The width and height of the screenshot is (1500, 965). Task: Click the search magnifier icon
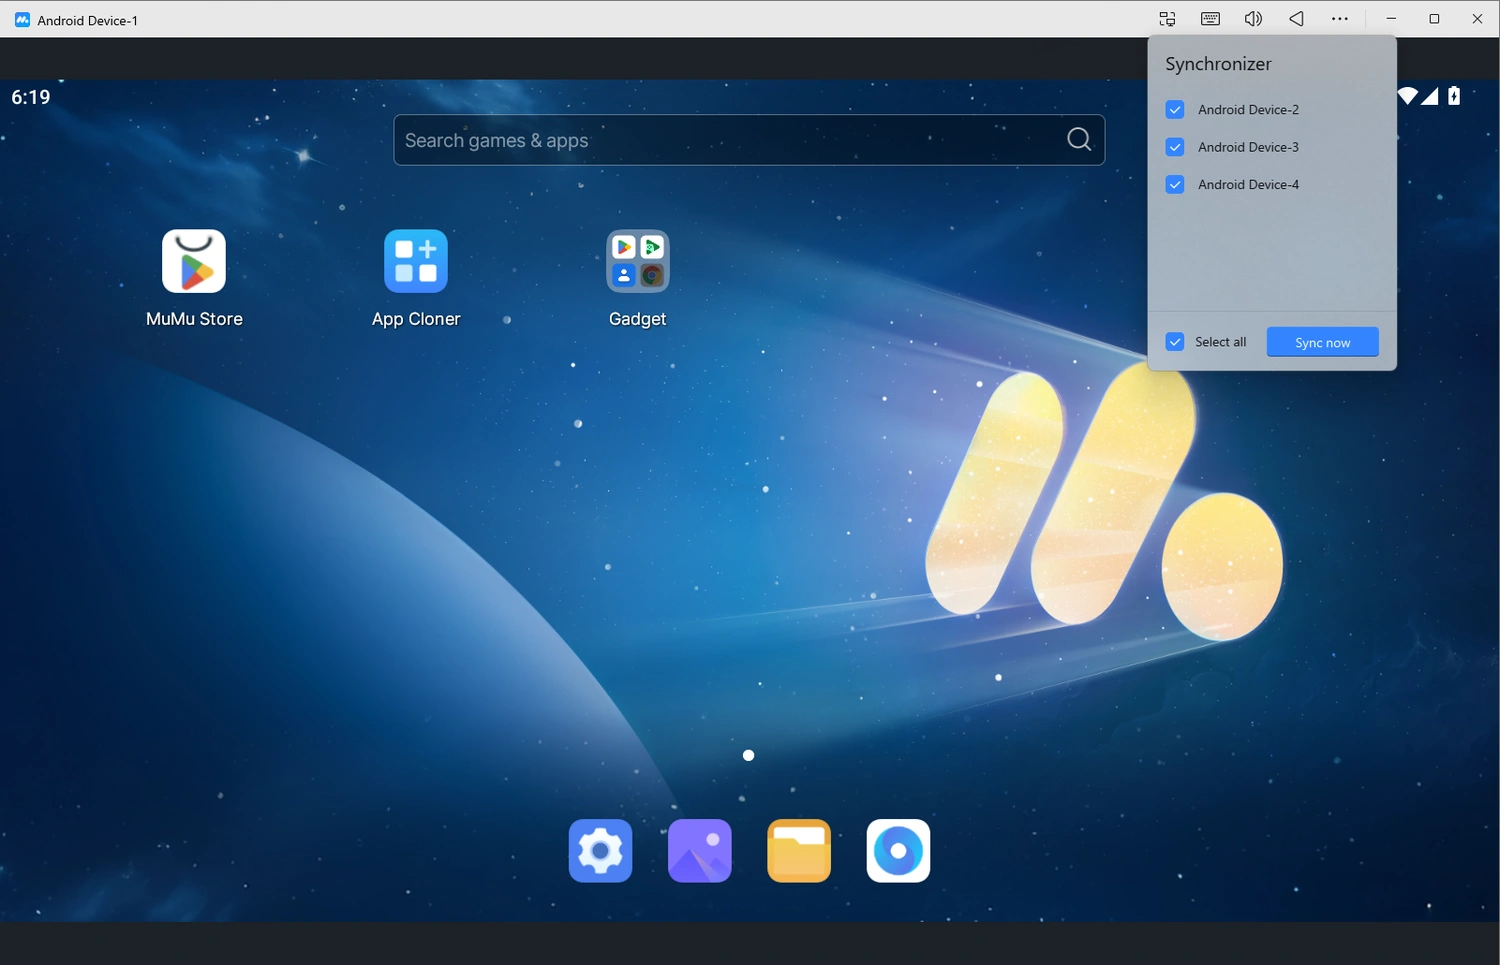(1078, 139)
